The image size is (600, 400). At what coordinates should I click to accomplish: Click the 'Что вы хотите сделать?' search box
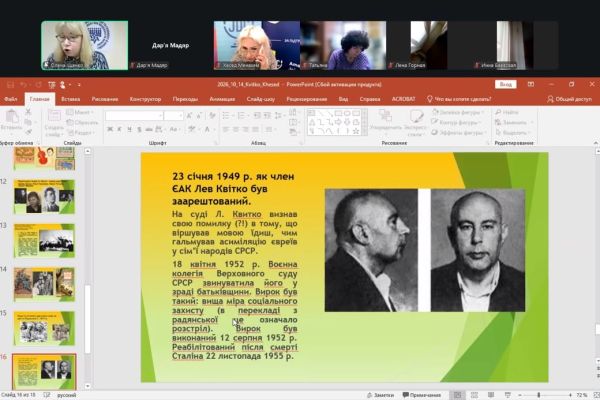(x=459, y=99)
